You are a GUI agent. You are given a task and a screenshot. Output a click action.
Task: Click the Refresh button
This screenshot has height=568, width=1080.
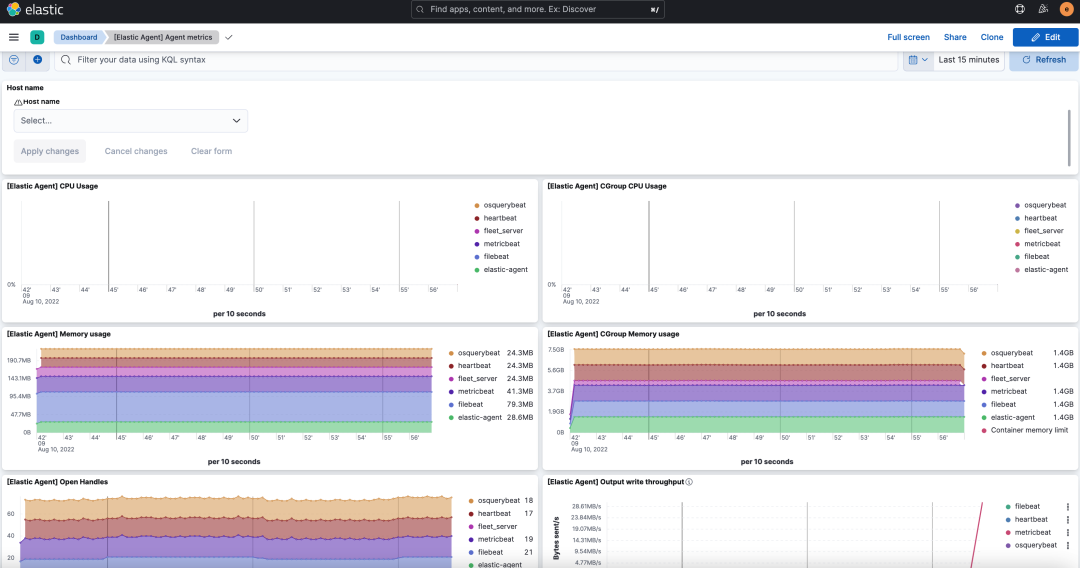(1043, 60)
